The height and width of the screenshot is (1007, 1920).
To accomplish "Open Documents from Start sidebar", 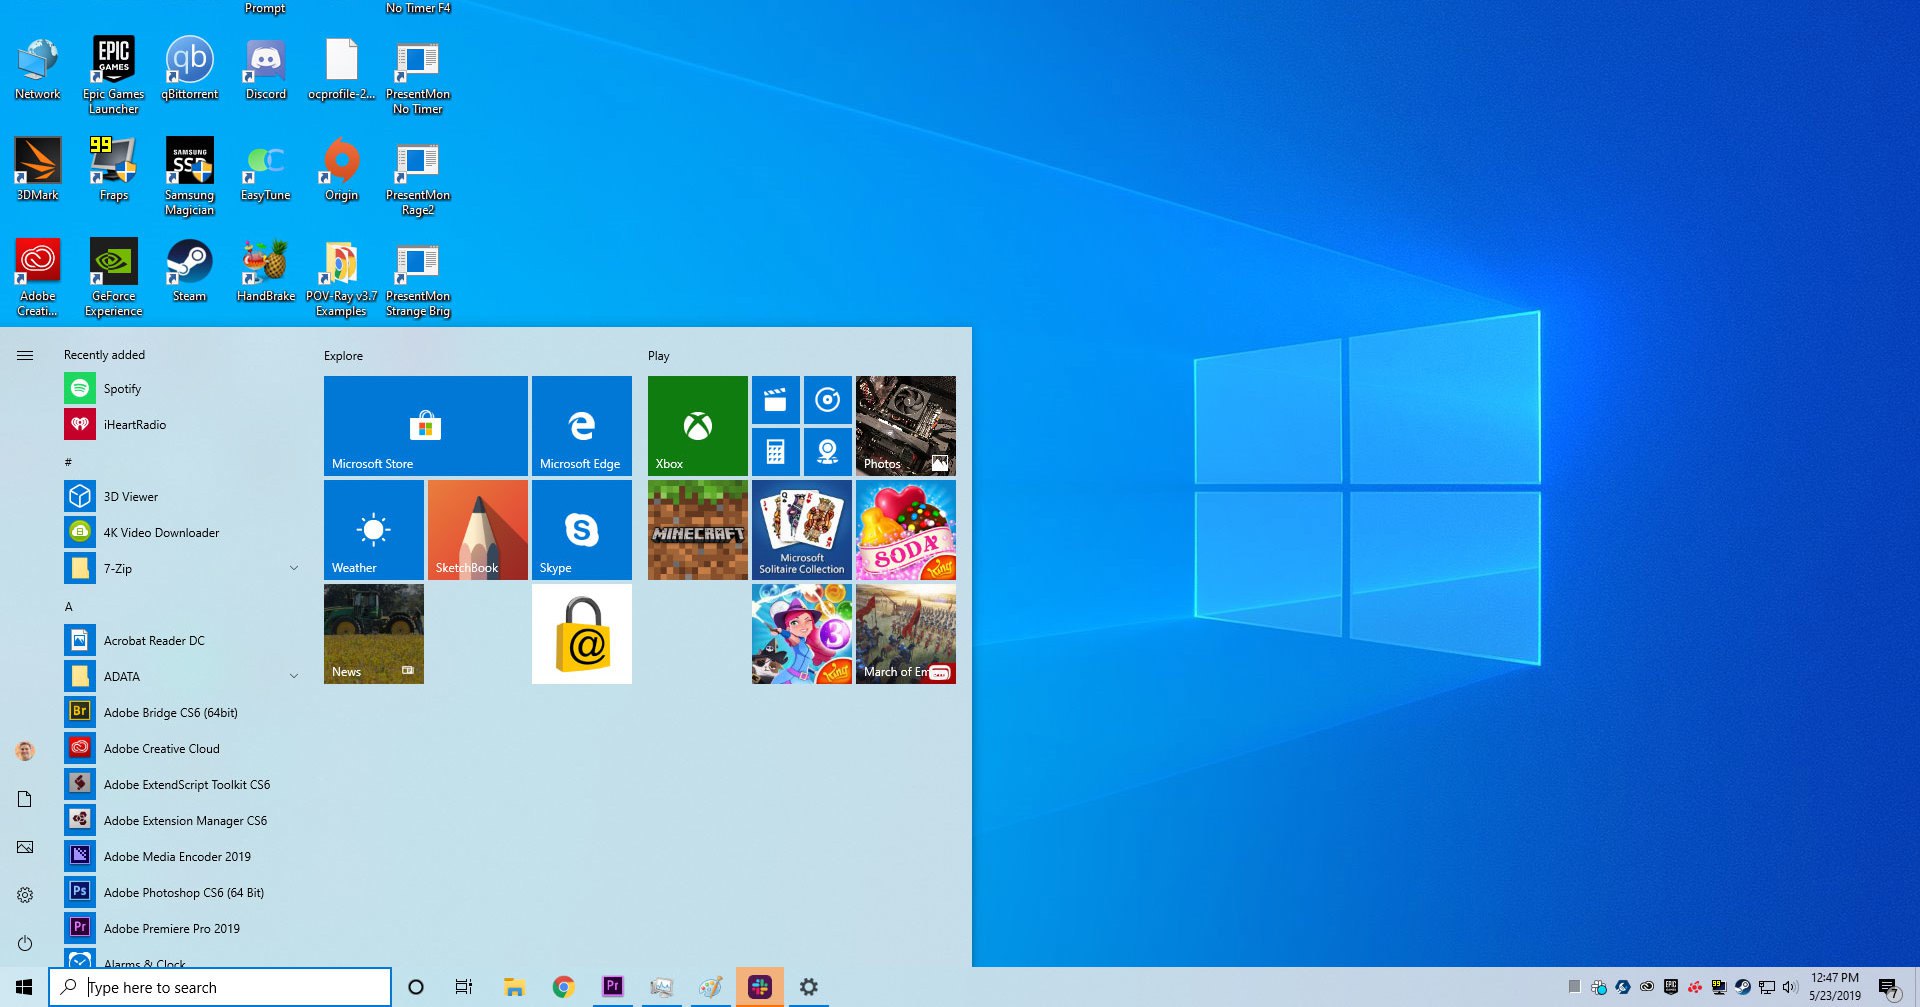I will pyautogui.click(x=25, y=799).
